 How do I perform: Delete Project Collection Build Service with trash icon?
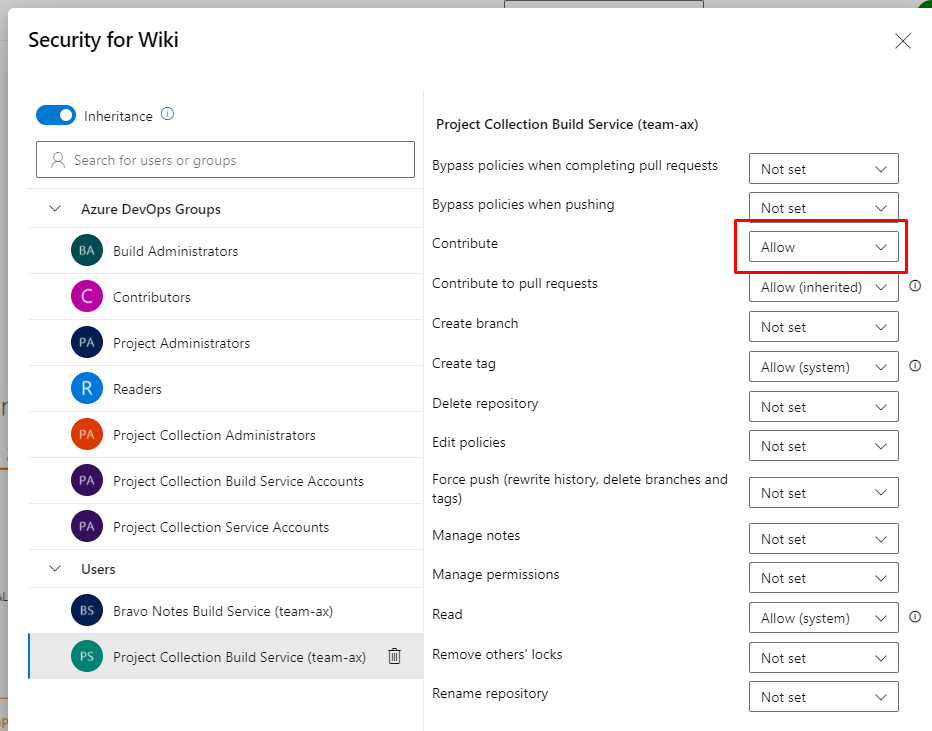pyautogui.click(x=394, y=656)
